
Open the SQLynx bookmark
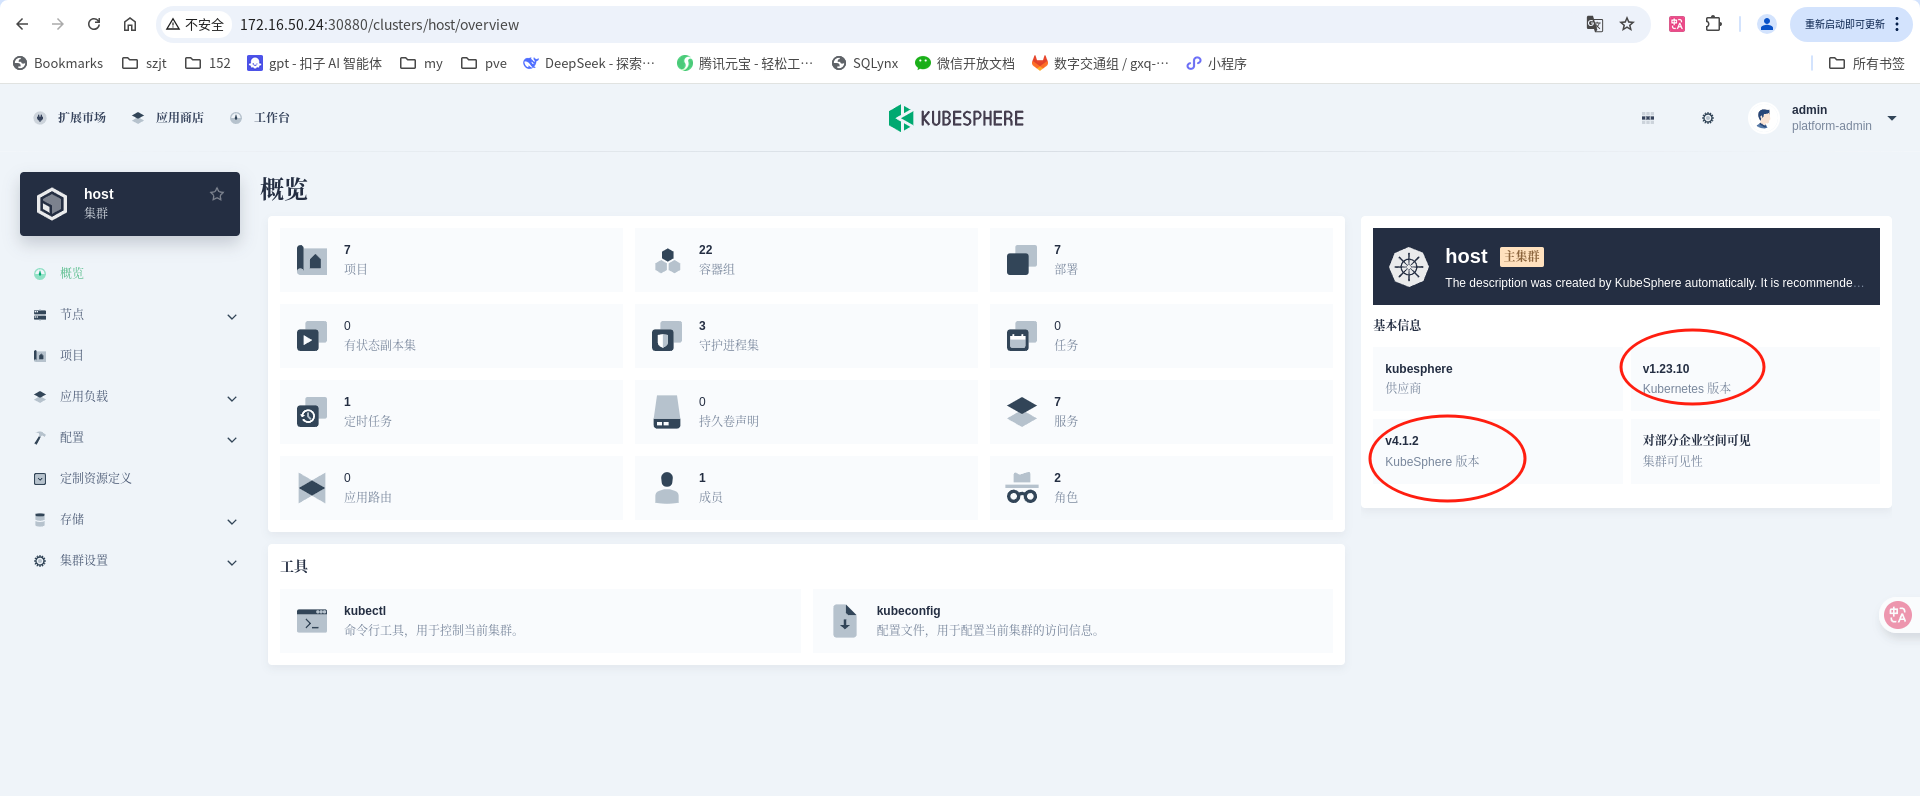click(865, 63)
